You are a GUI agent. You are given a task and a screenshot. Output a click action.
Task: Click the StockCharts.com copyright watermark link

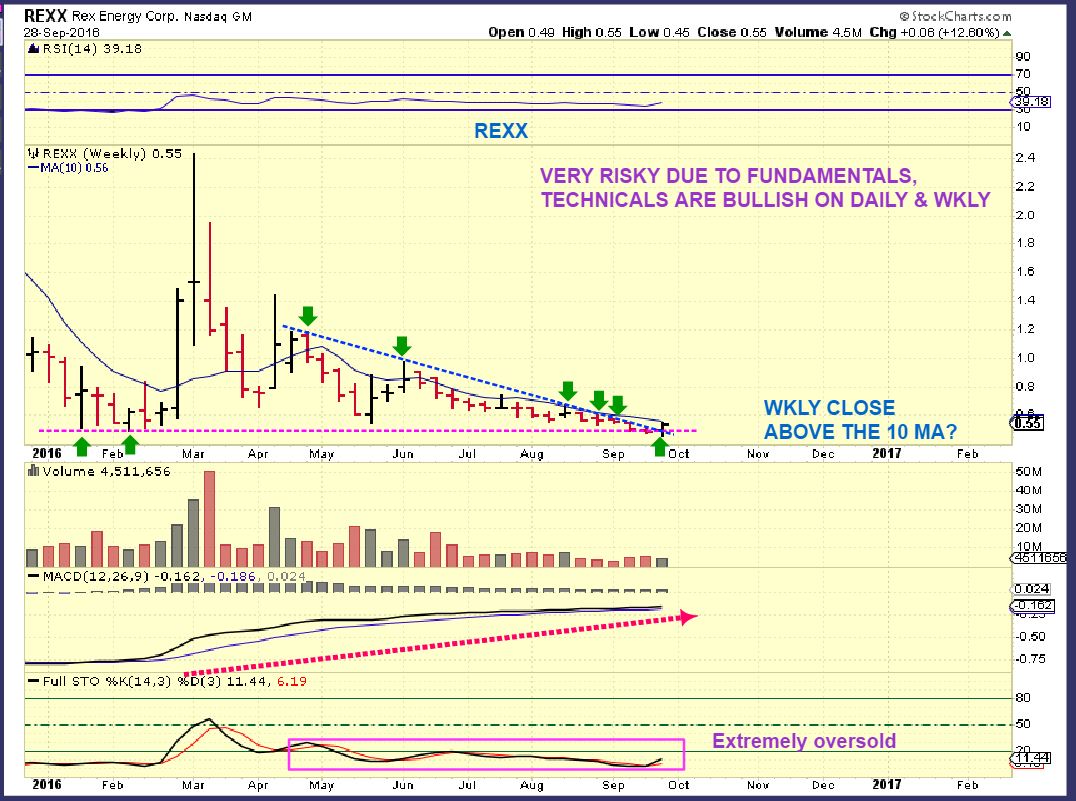(x=955, y=16)
